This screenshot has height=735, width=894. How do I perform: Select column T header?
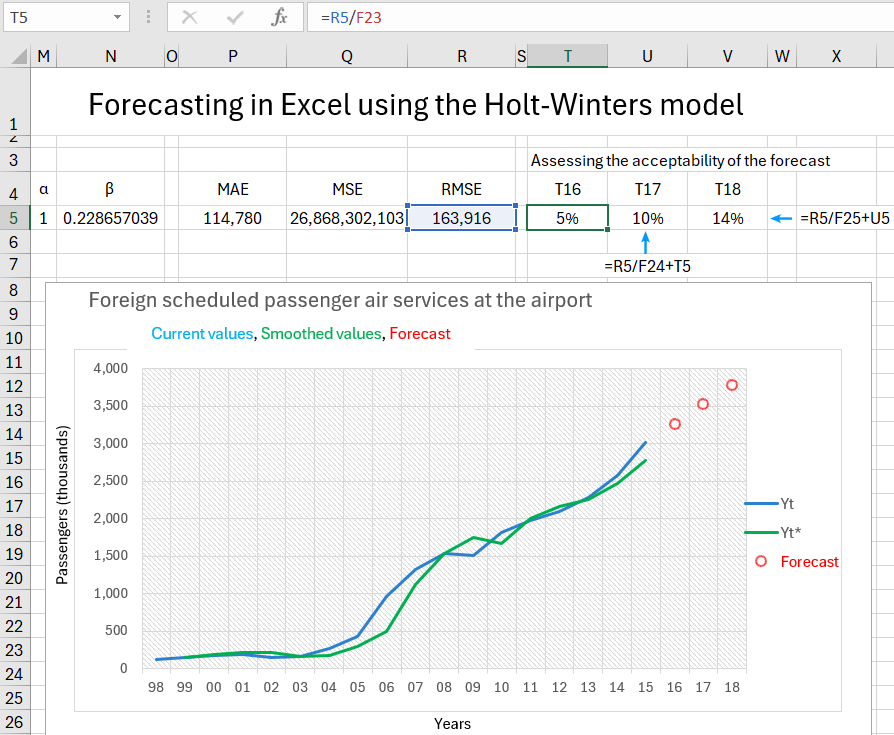pos(567,56)
